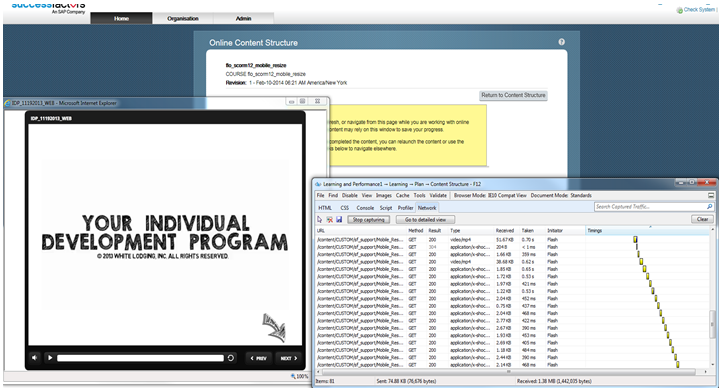Save captured traffic with disk icon
The image size is (719, 388).
click(x=339, y=220)
